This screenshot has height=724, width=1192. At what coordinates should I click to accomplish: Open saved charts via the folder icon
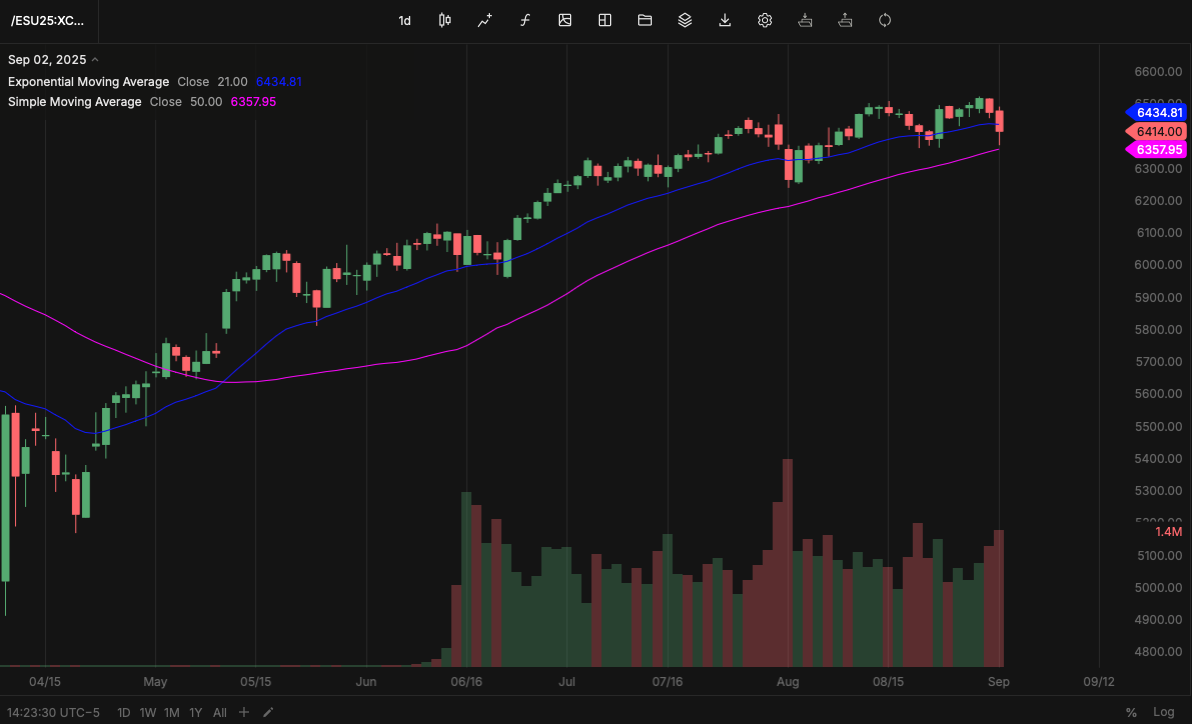(x=645, y=20)
